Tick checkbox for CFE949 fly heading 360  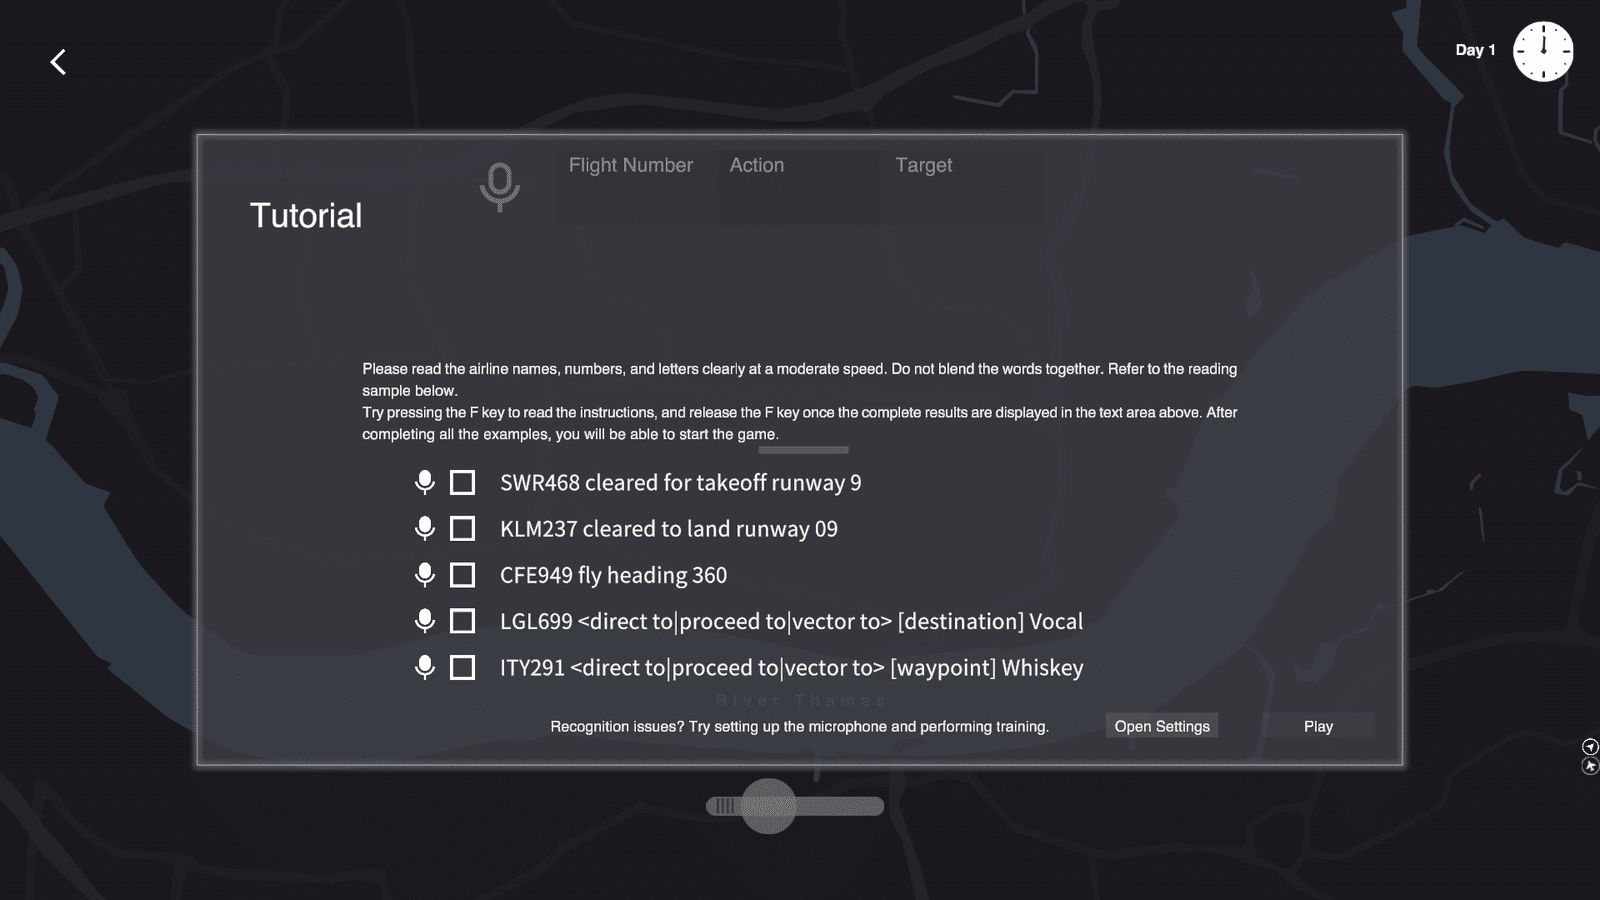pyautogui.click(x=462, y=575)
